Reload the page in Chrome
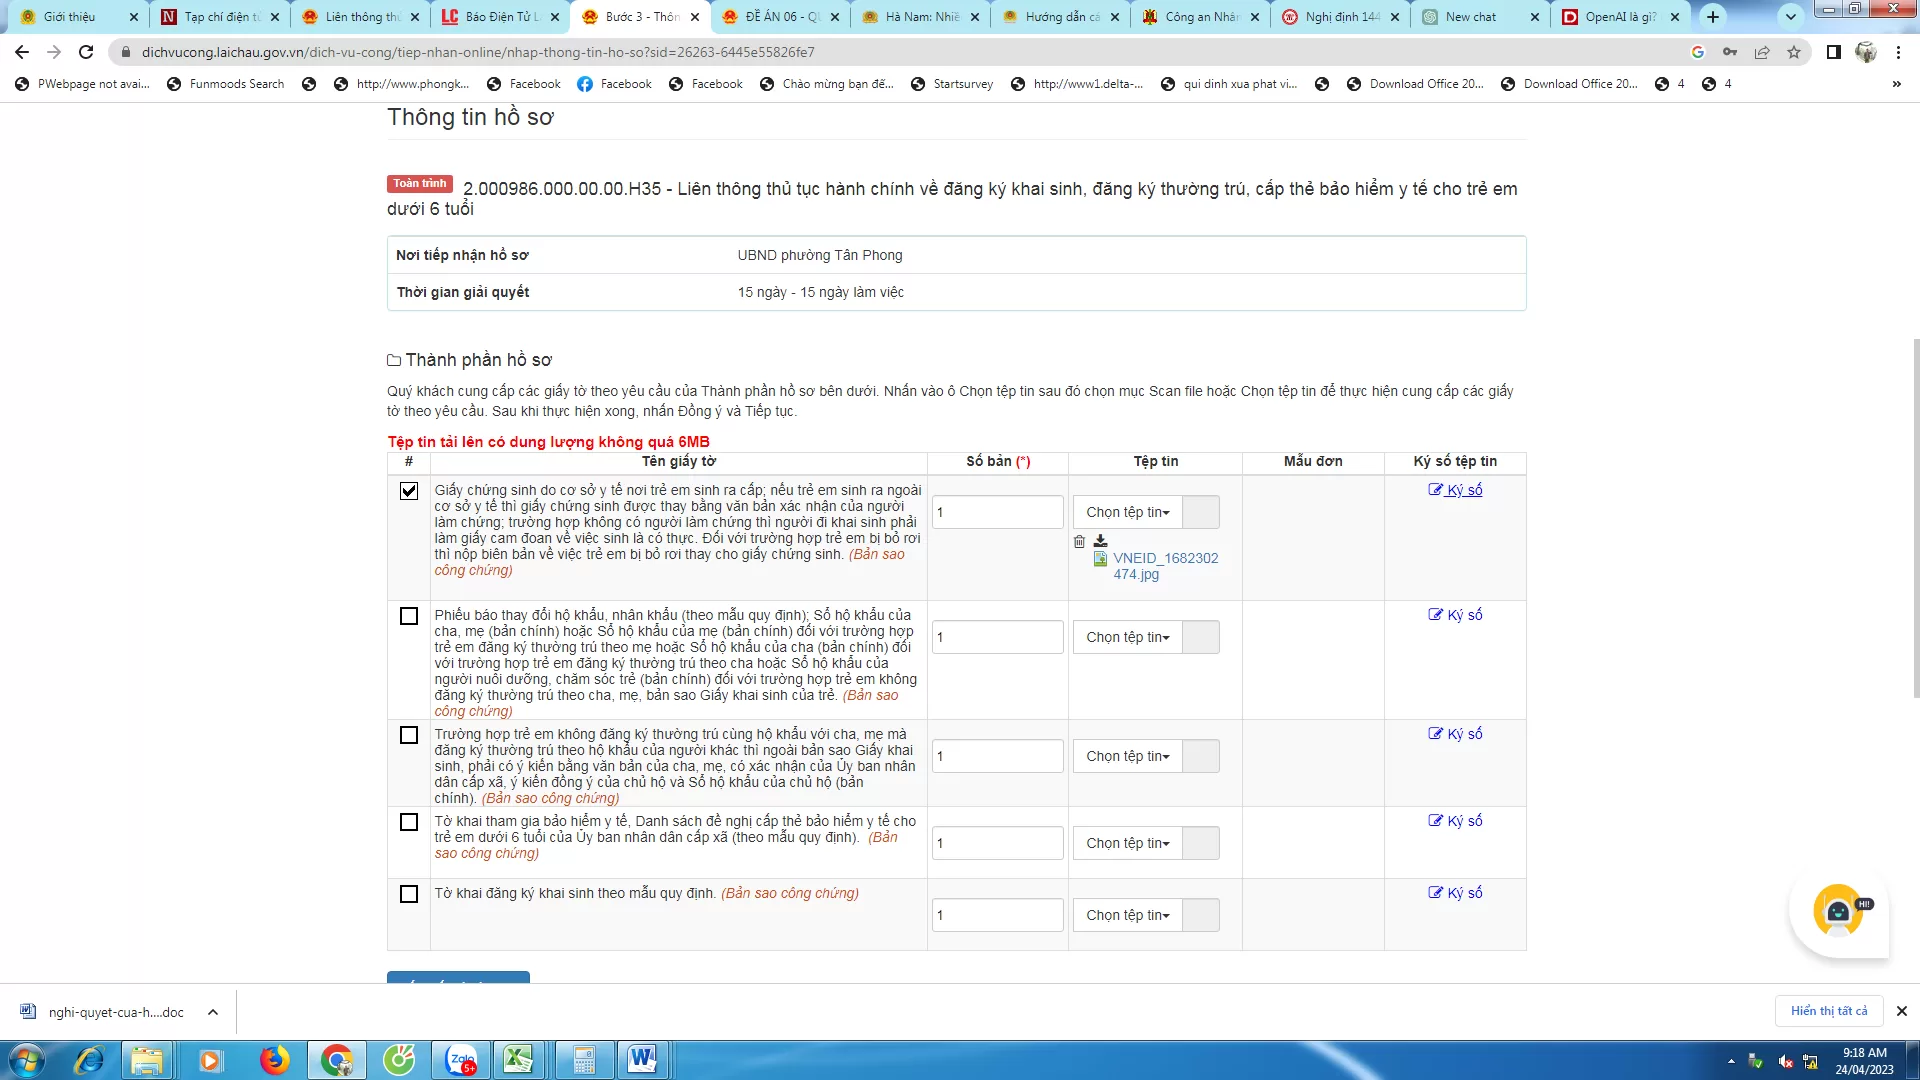Viewport: 1920px width, 1080px height. point(86,52)
